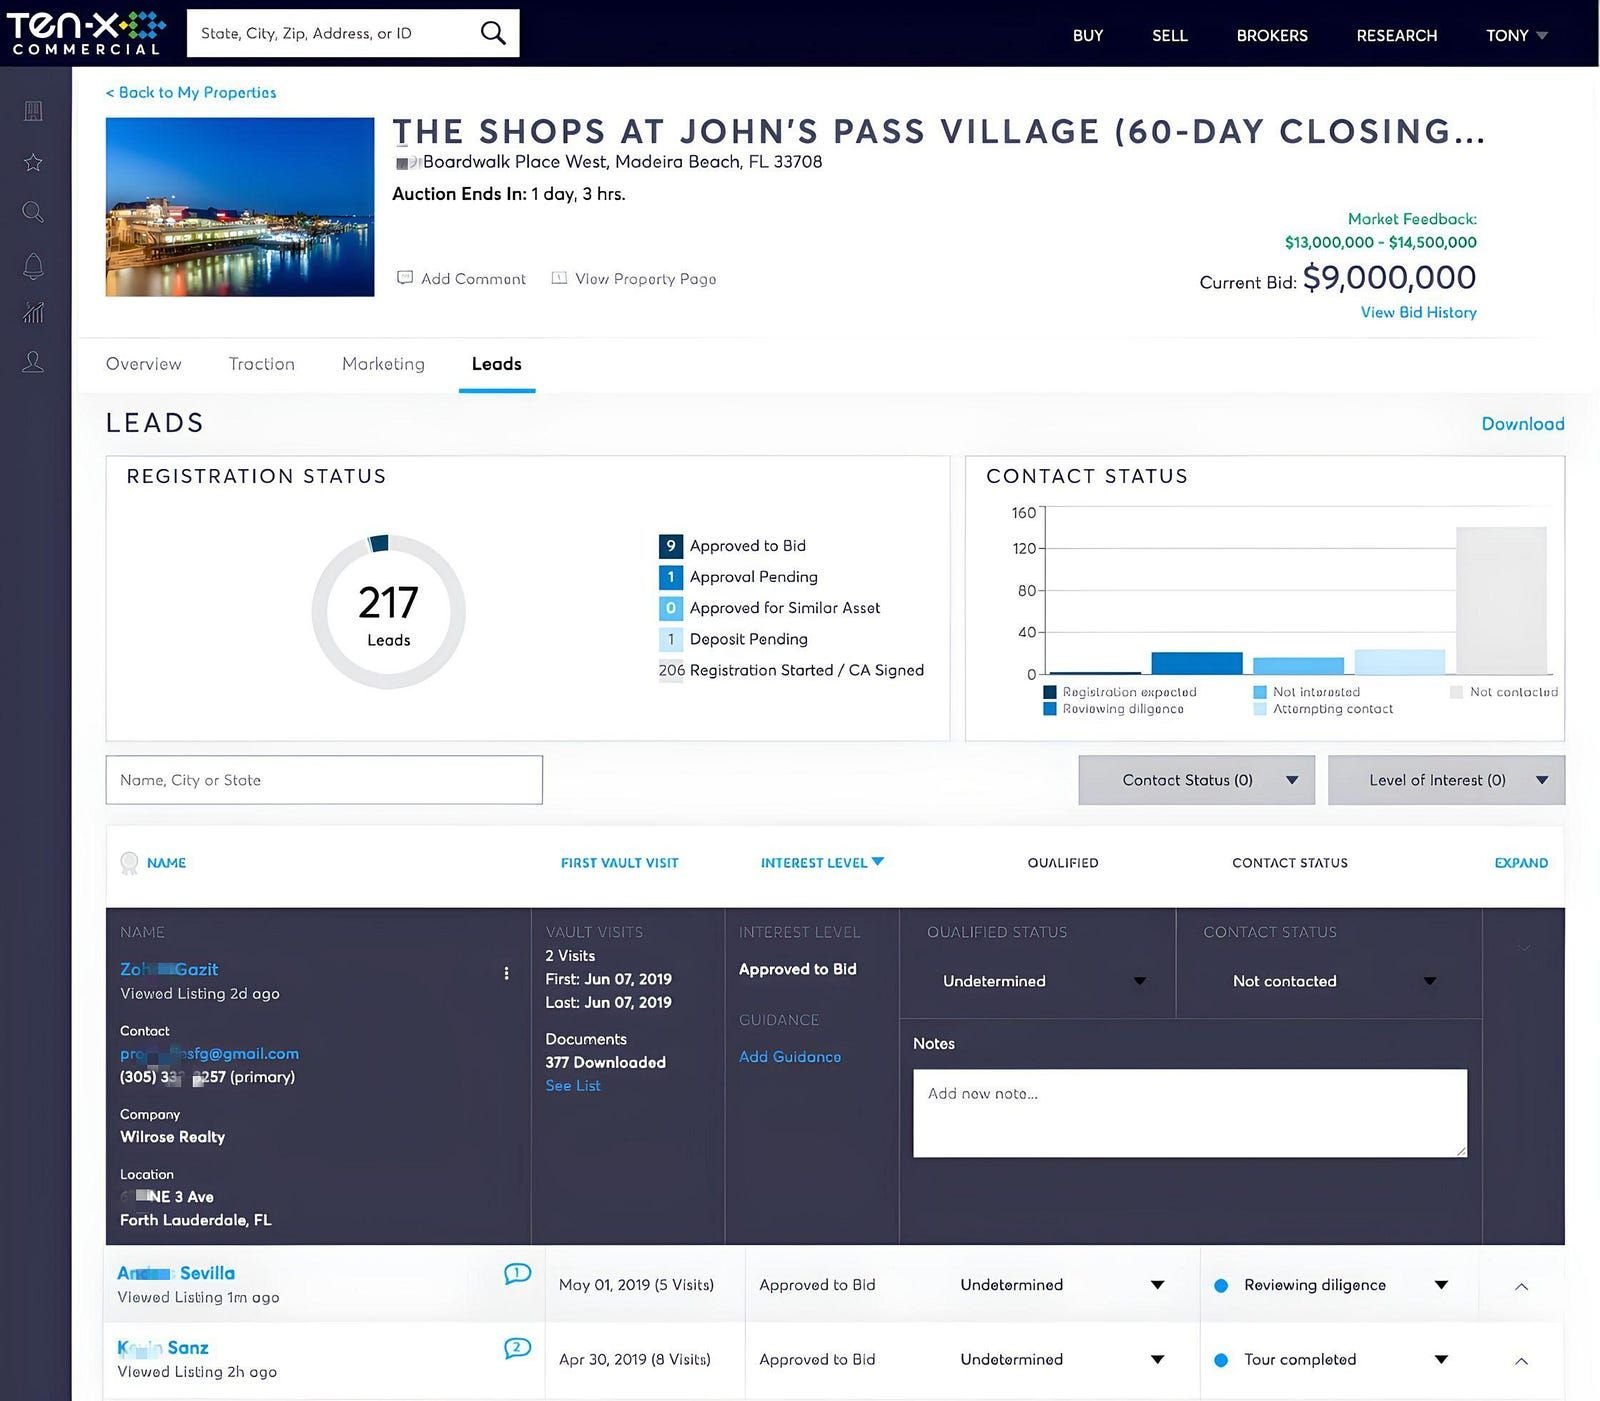The width and height of the screenshot is (1600, 1401).
Task: Click the View Bid History link
Action: [1417, 312]
